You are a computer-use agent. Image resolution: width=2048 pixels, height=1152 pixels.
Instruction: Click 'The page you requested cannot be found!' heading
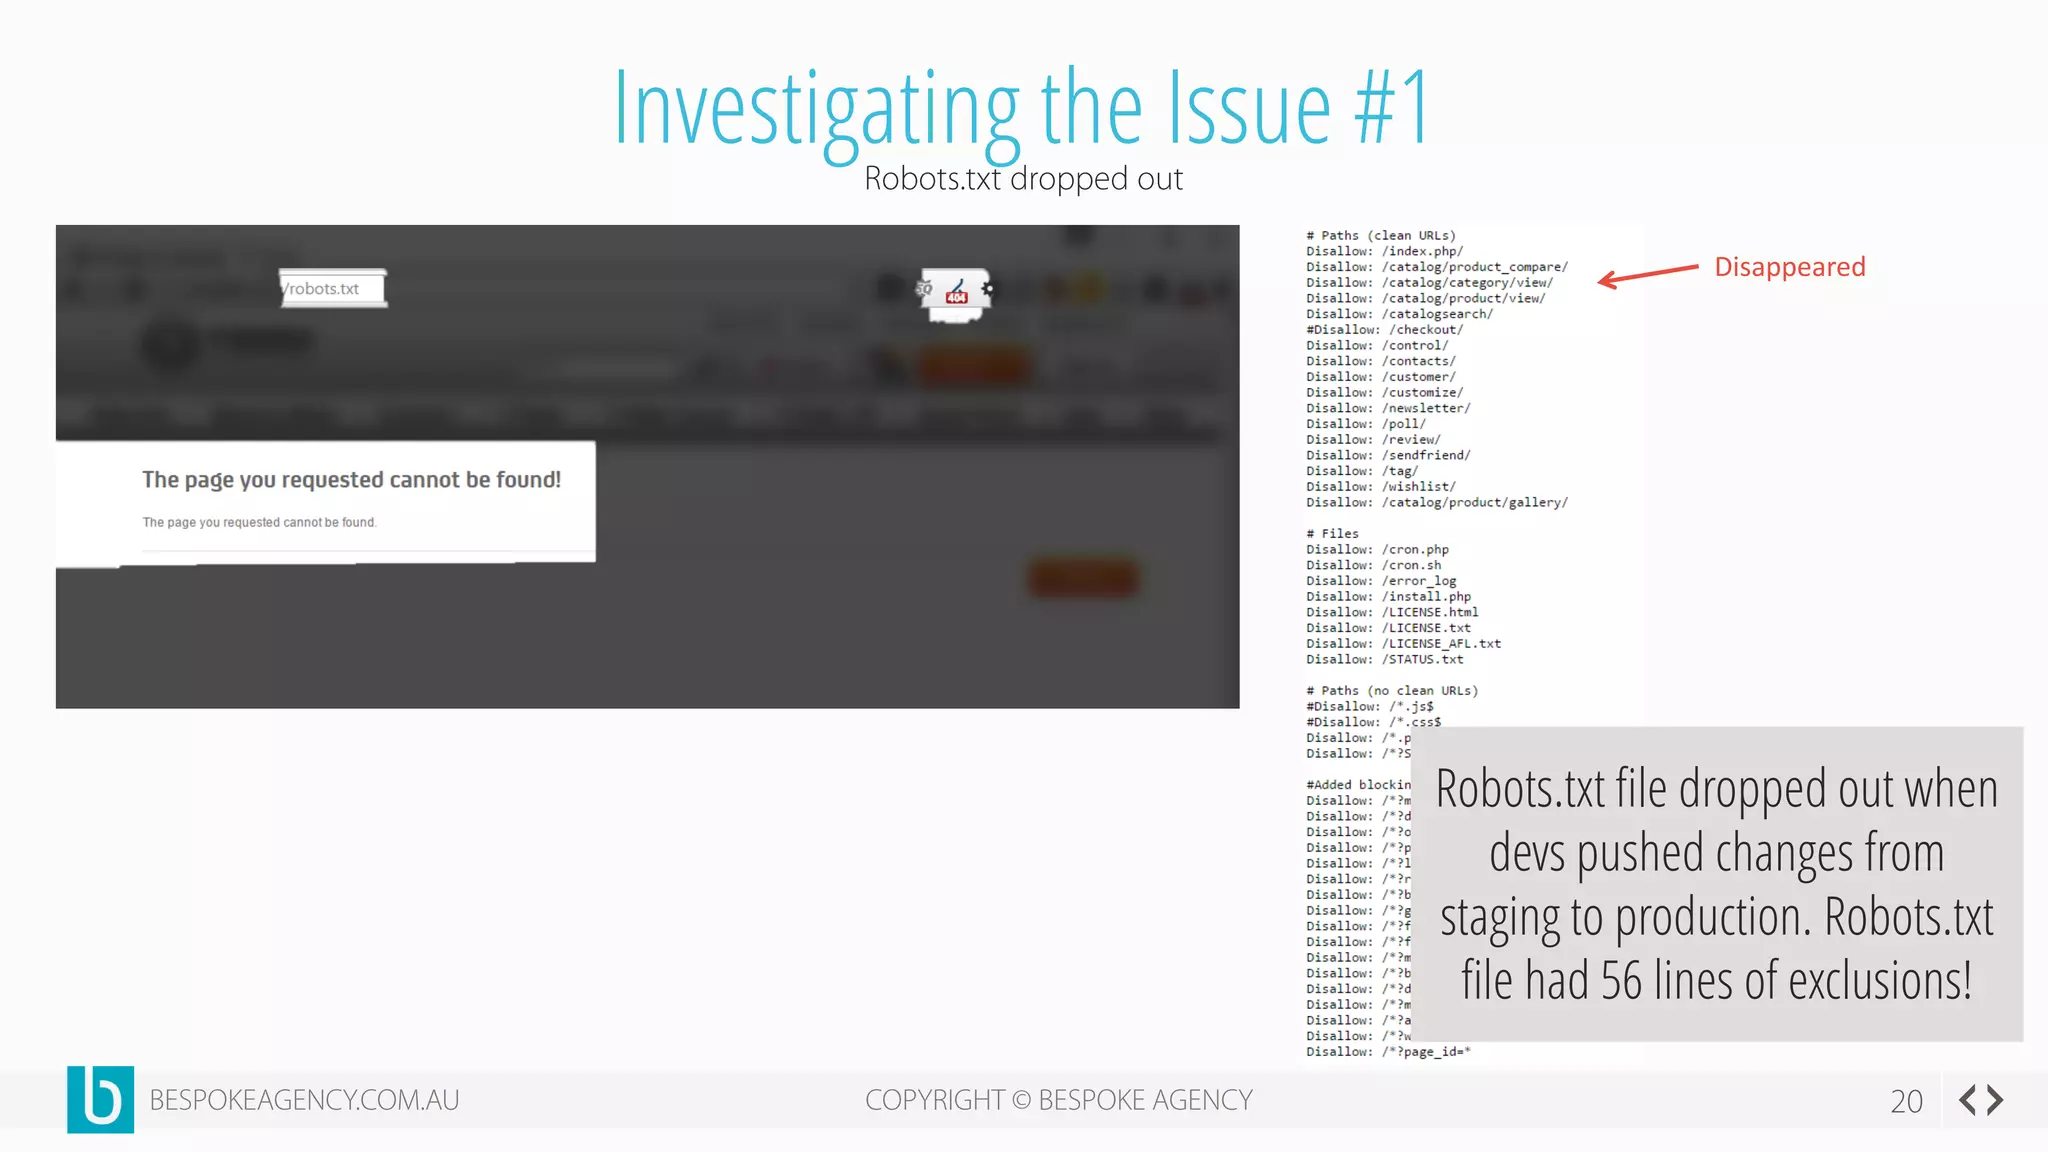coord(351,480)
